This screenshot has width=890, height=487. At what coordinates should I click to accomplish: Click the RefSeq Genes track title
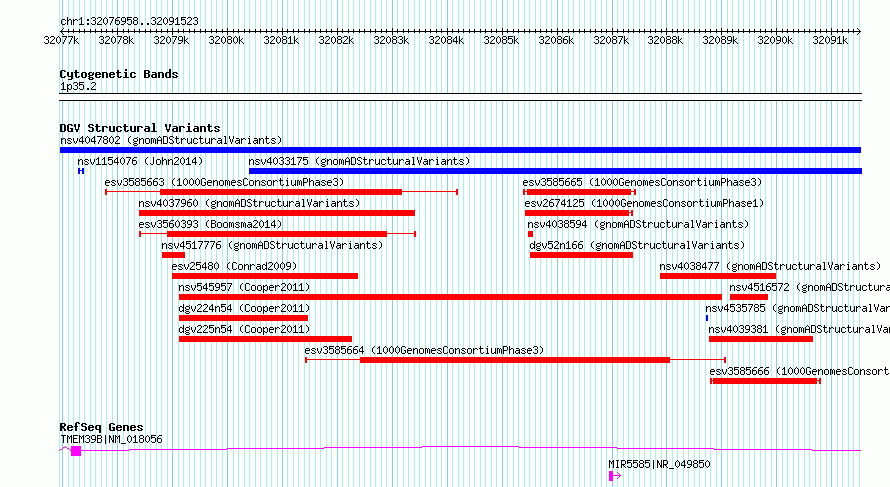(102, 427)
